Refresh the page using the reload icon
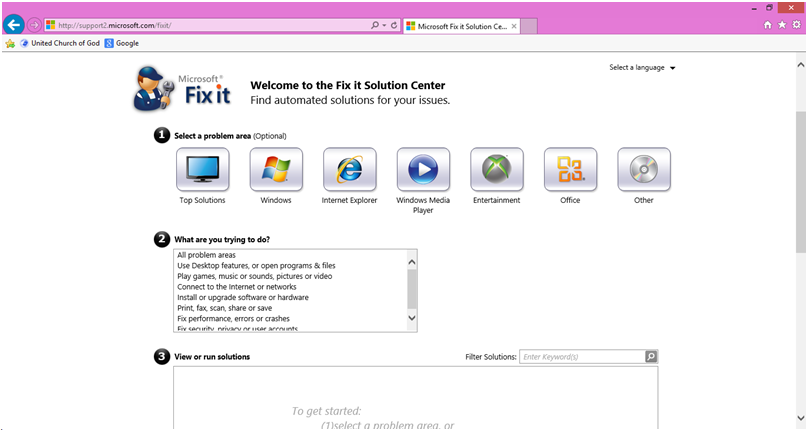Screen dimensions: 807x430 pos(394,25)
